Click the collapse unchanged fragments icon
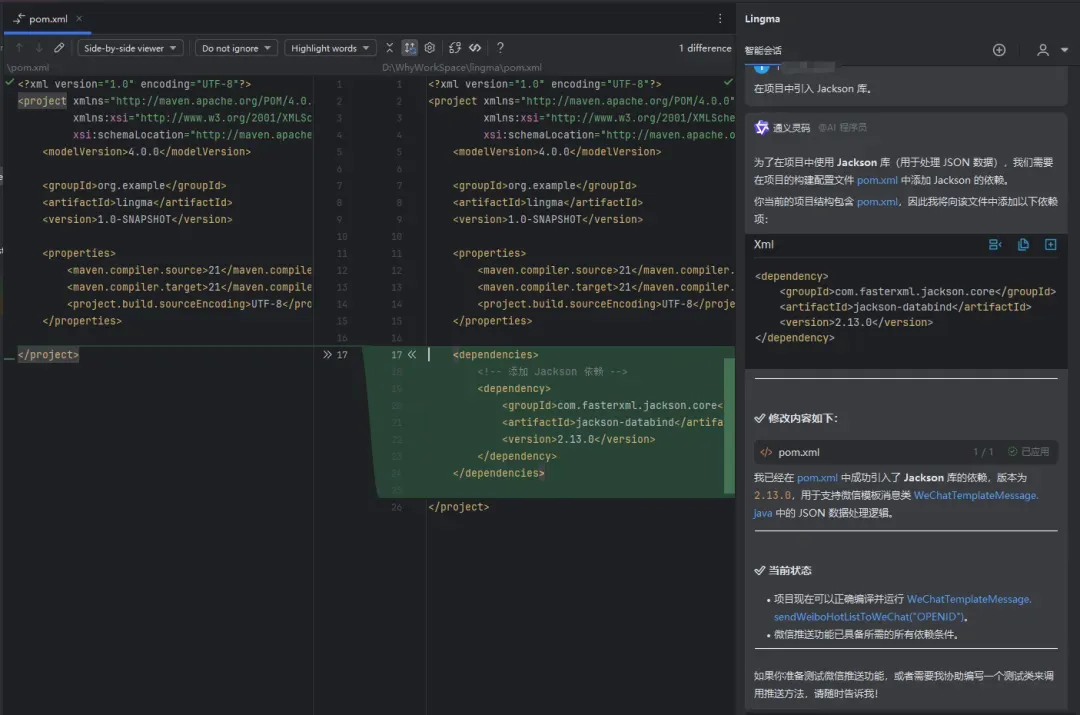1080x715 pixels. click(390, 48)
